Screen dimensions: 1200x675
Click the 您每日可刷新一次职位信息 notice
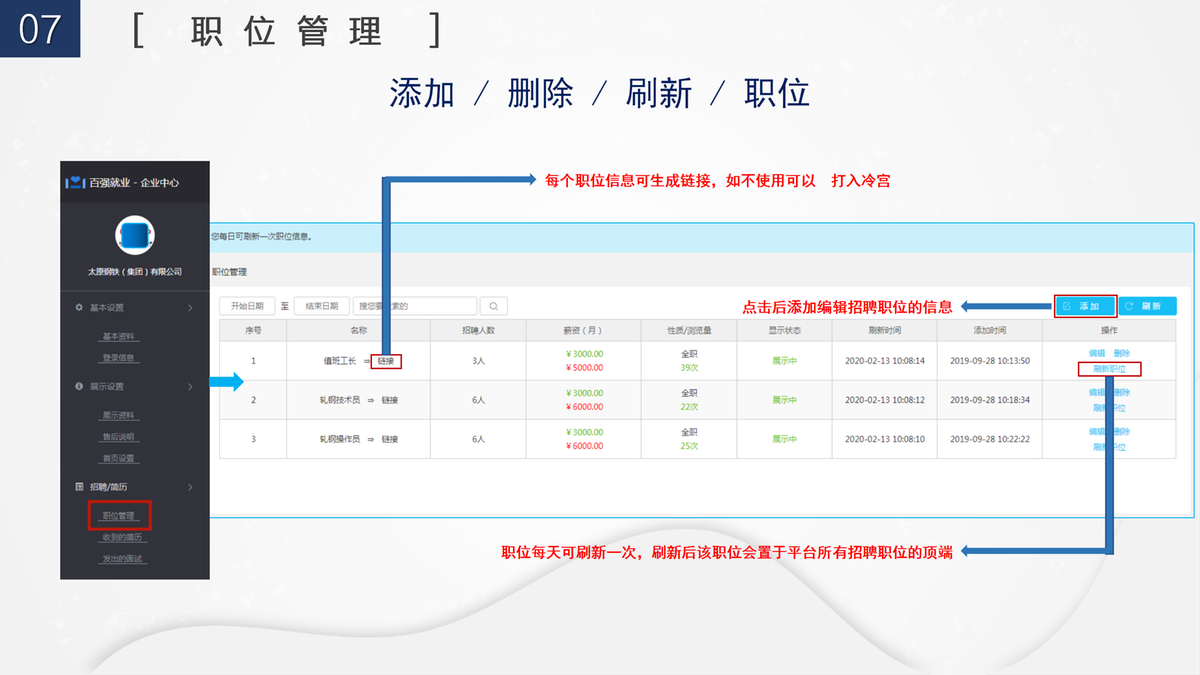262,237
